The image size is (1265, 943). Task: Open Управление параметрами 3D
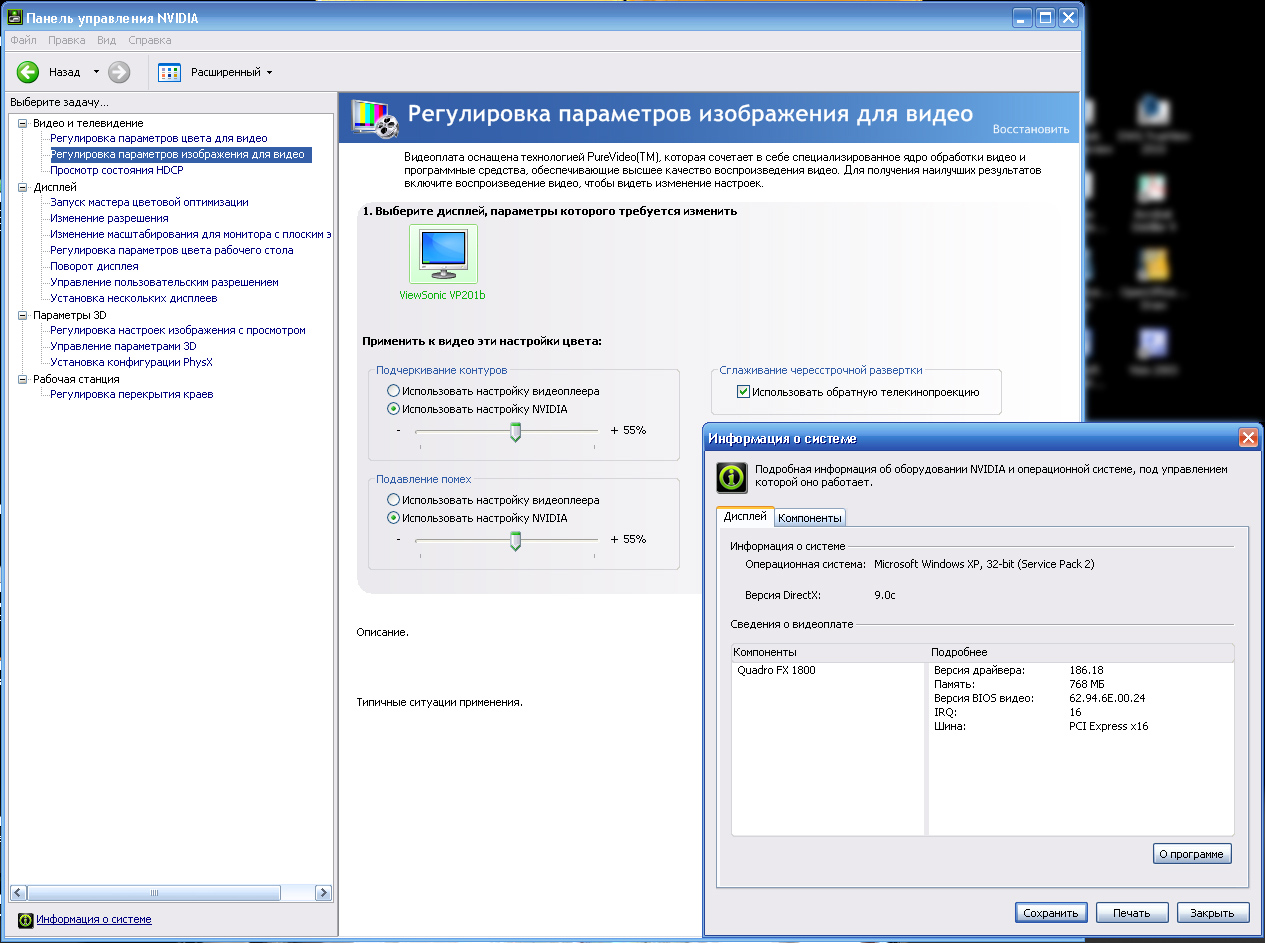pyautogui.click(x=124, y=346)
